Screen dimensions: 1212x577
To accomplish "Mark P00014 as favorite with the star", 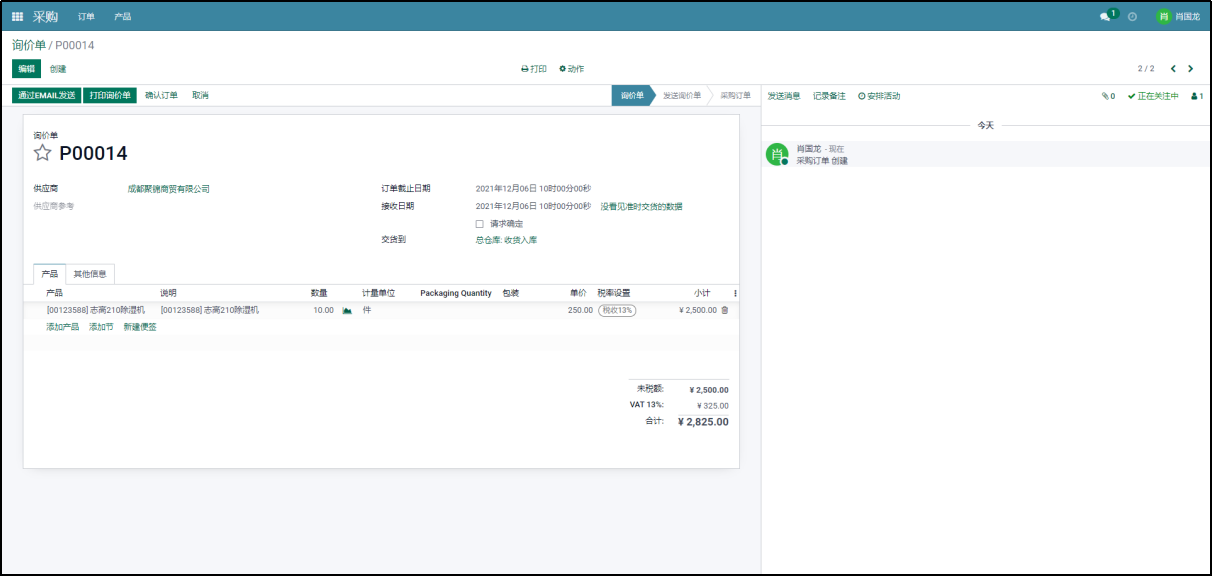I will click(x=42, y=153).
